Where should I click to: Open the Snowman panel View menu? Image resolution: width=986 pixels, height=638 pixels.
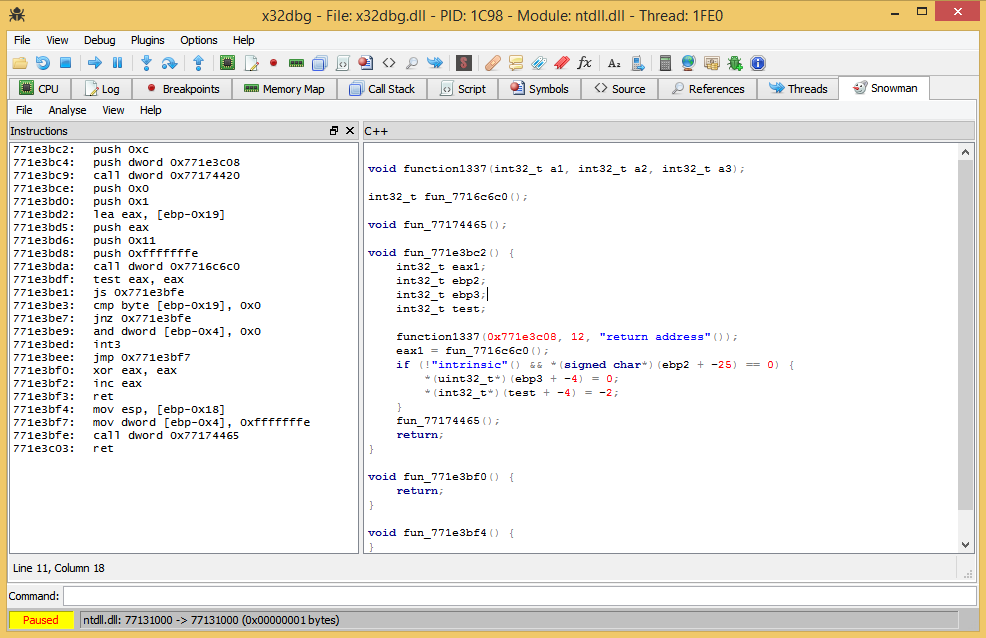coord(113,110)
